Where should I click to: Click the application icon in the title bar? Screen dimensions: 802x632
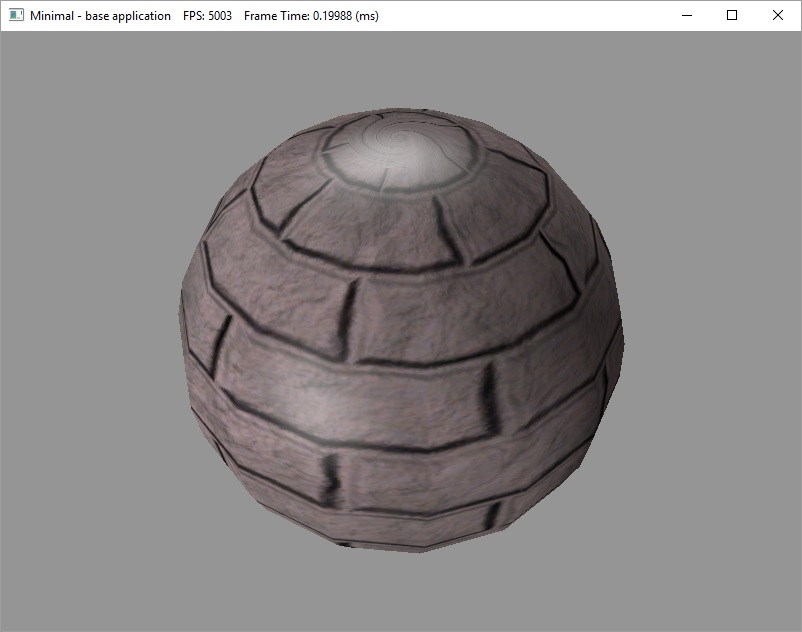coord(16,16)
